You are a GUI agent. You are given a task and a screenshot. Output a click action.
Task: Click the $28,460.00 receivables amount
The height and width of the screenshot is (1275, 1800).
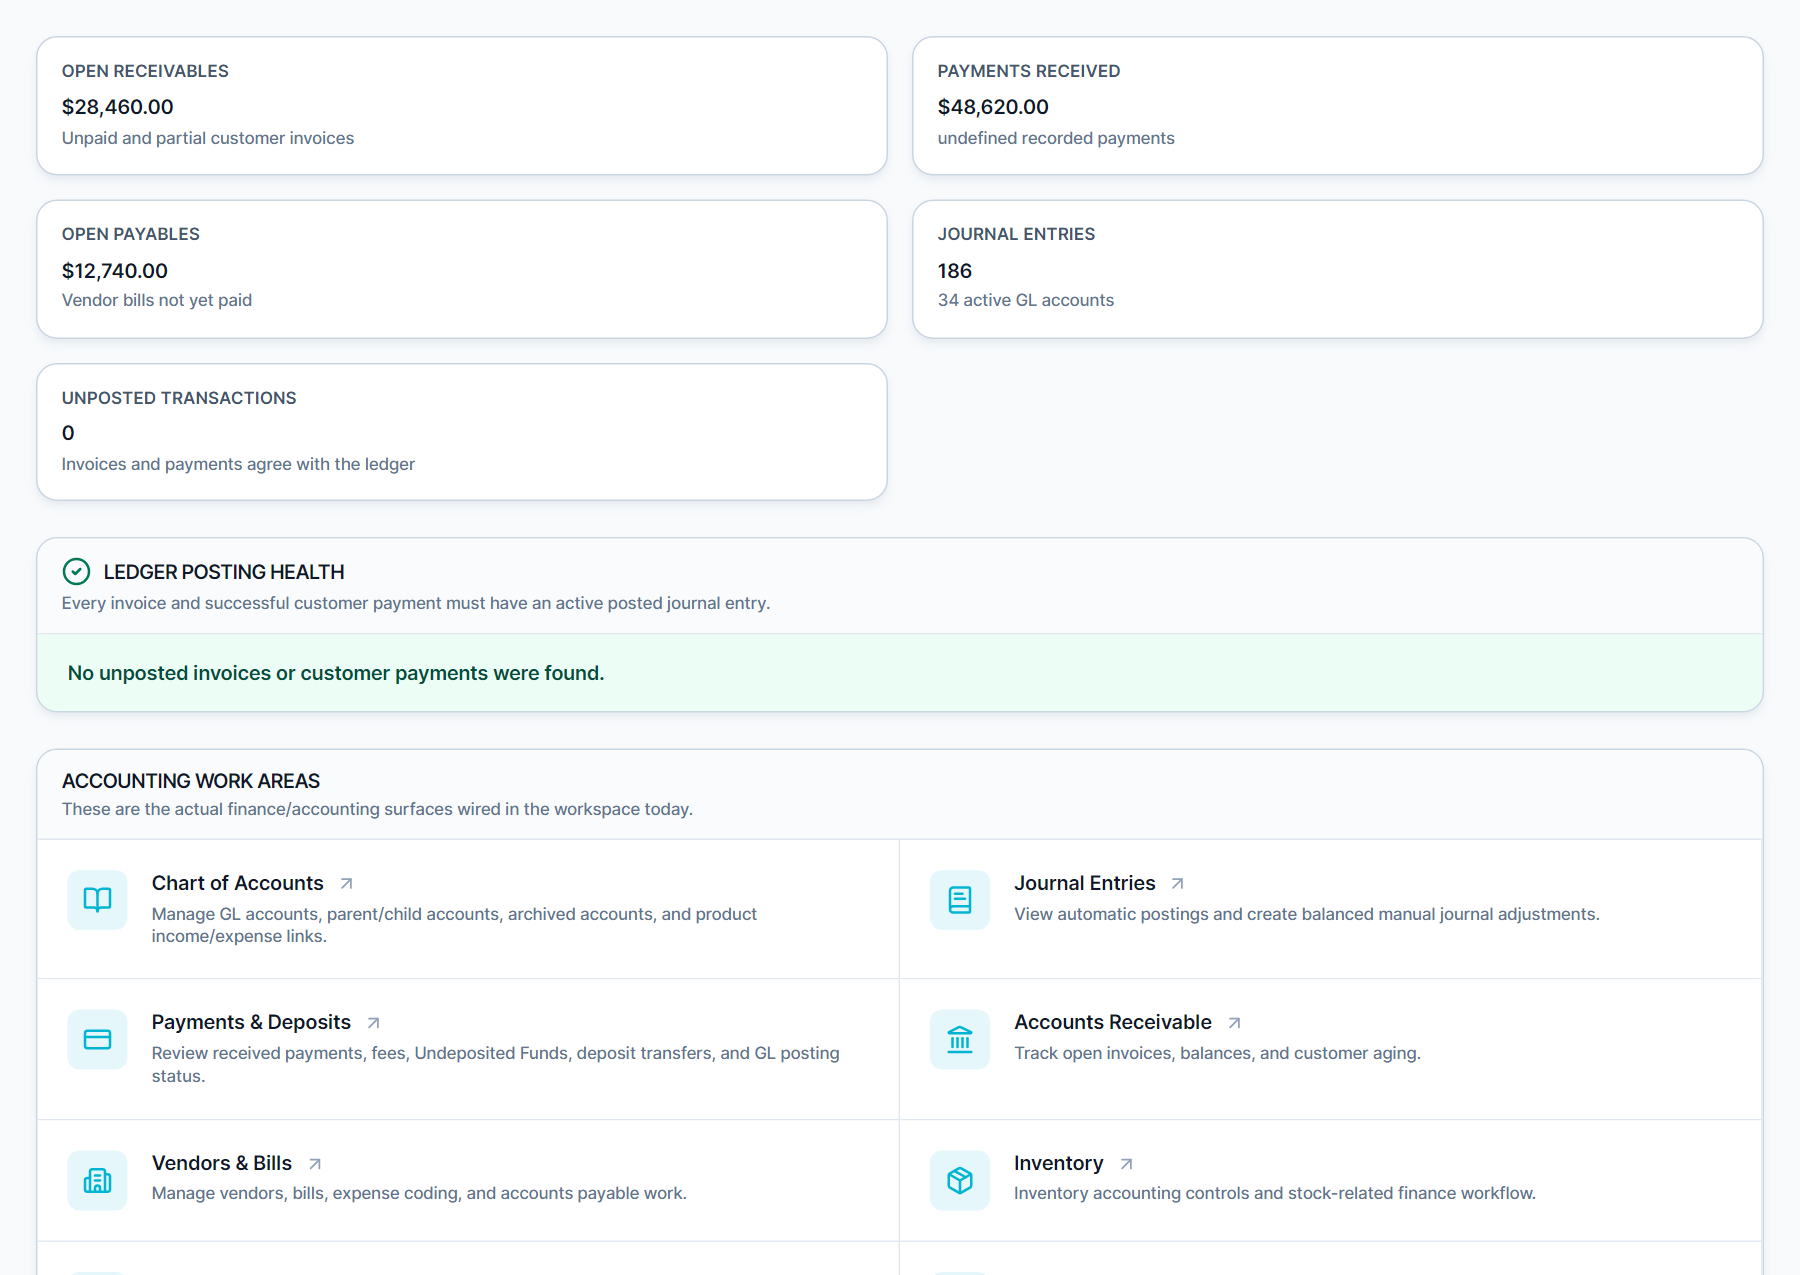(x=118, y=107)
